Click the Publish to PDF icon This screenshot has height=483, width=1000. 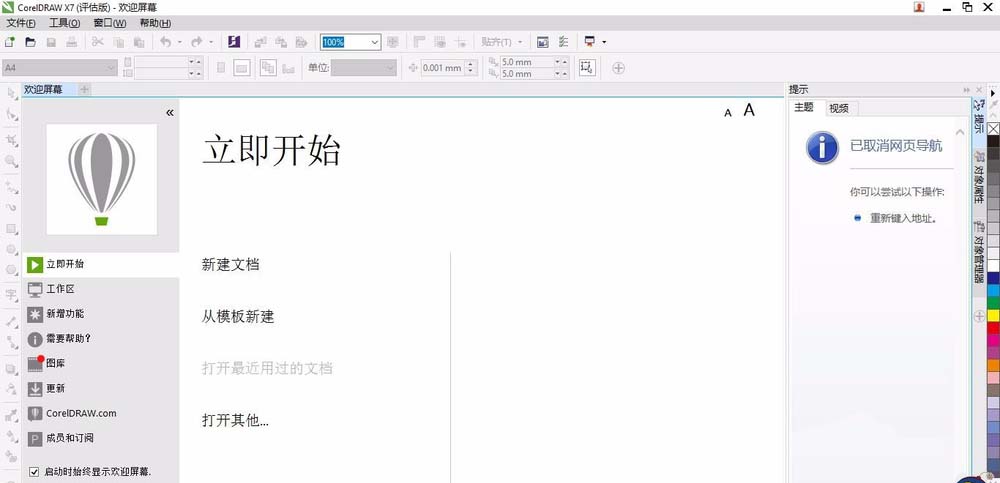pyautogui.click(x=302, y=42)
